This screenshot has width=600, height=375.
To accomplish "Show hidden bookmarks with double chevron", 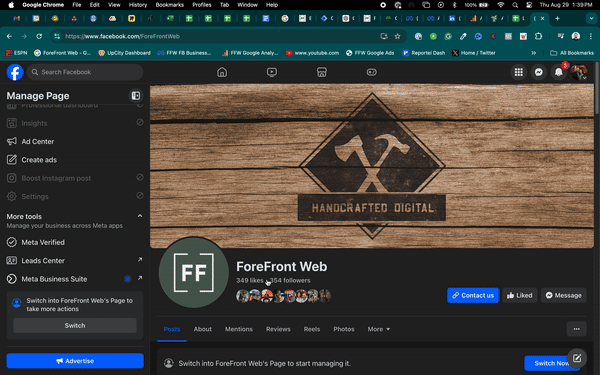I will click(x=533, y=53).
